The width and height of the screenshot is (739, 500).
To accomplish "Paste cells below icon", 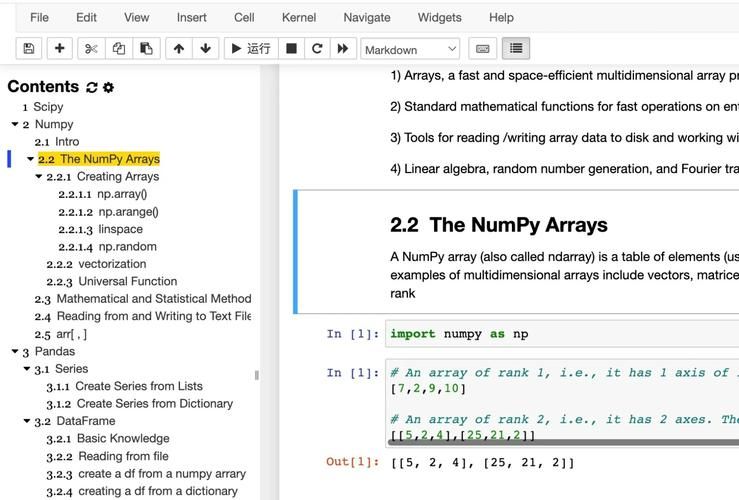I will click(x=147, y=49).
